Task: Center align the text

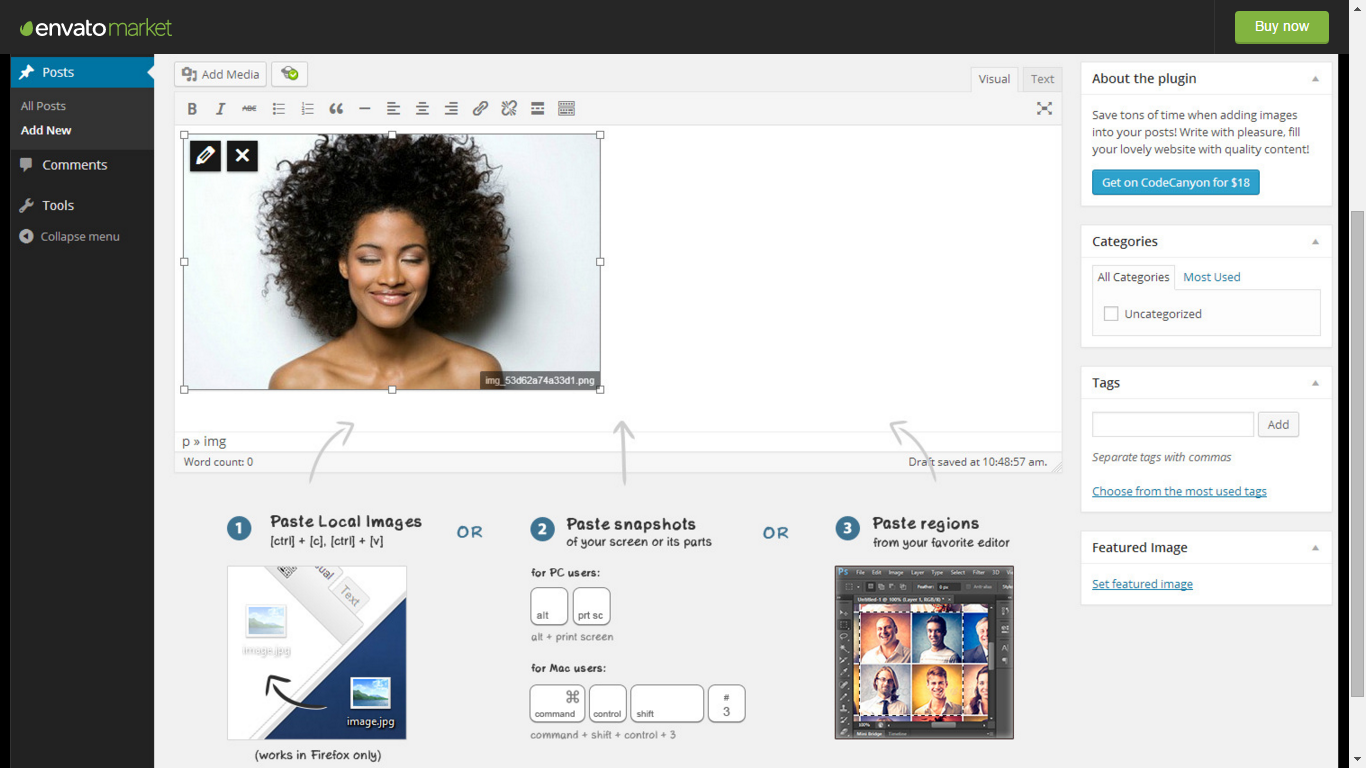Action: [423, 109]
